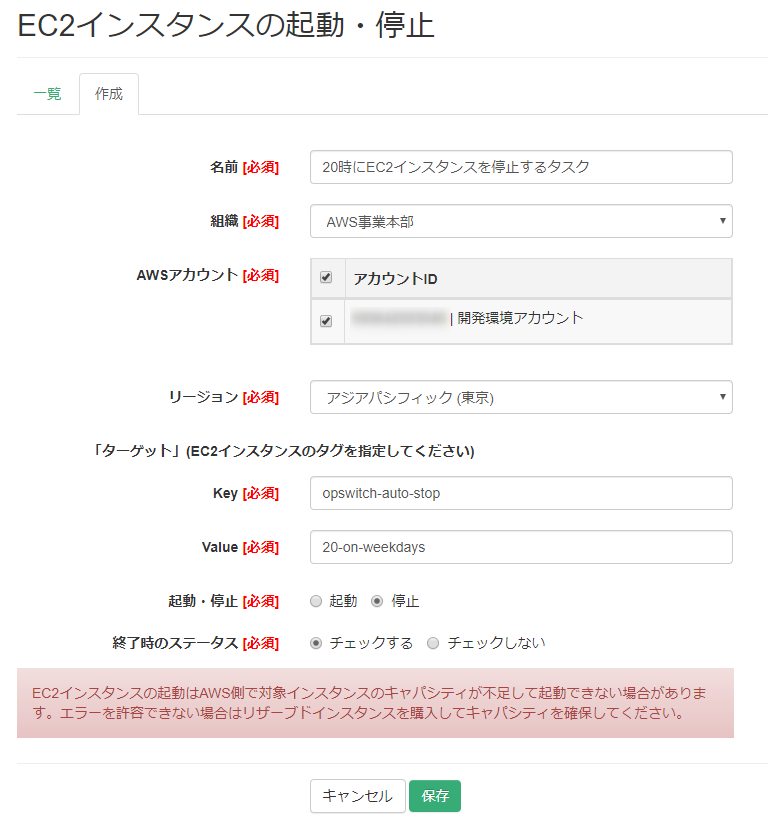The image size is (768, 828).
Task: Click the 組織 dropdown arrow icon
Action: (723, 221)
